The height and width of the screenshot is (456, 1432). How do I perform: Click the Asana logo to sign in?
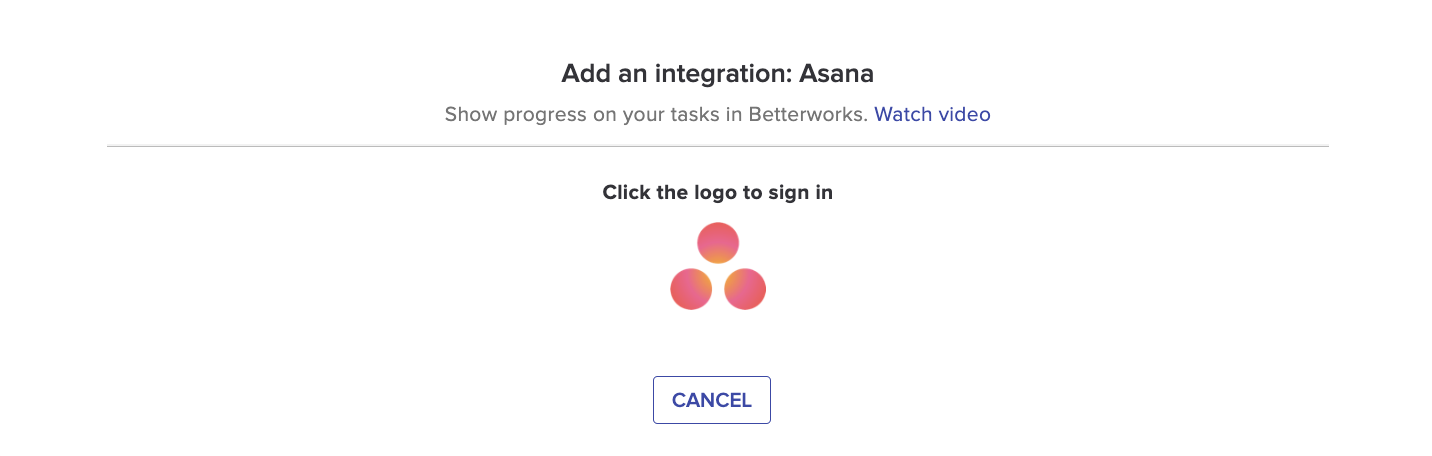(x=718, y=266)
